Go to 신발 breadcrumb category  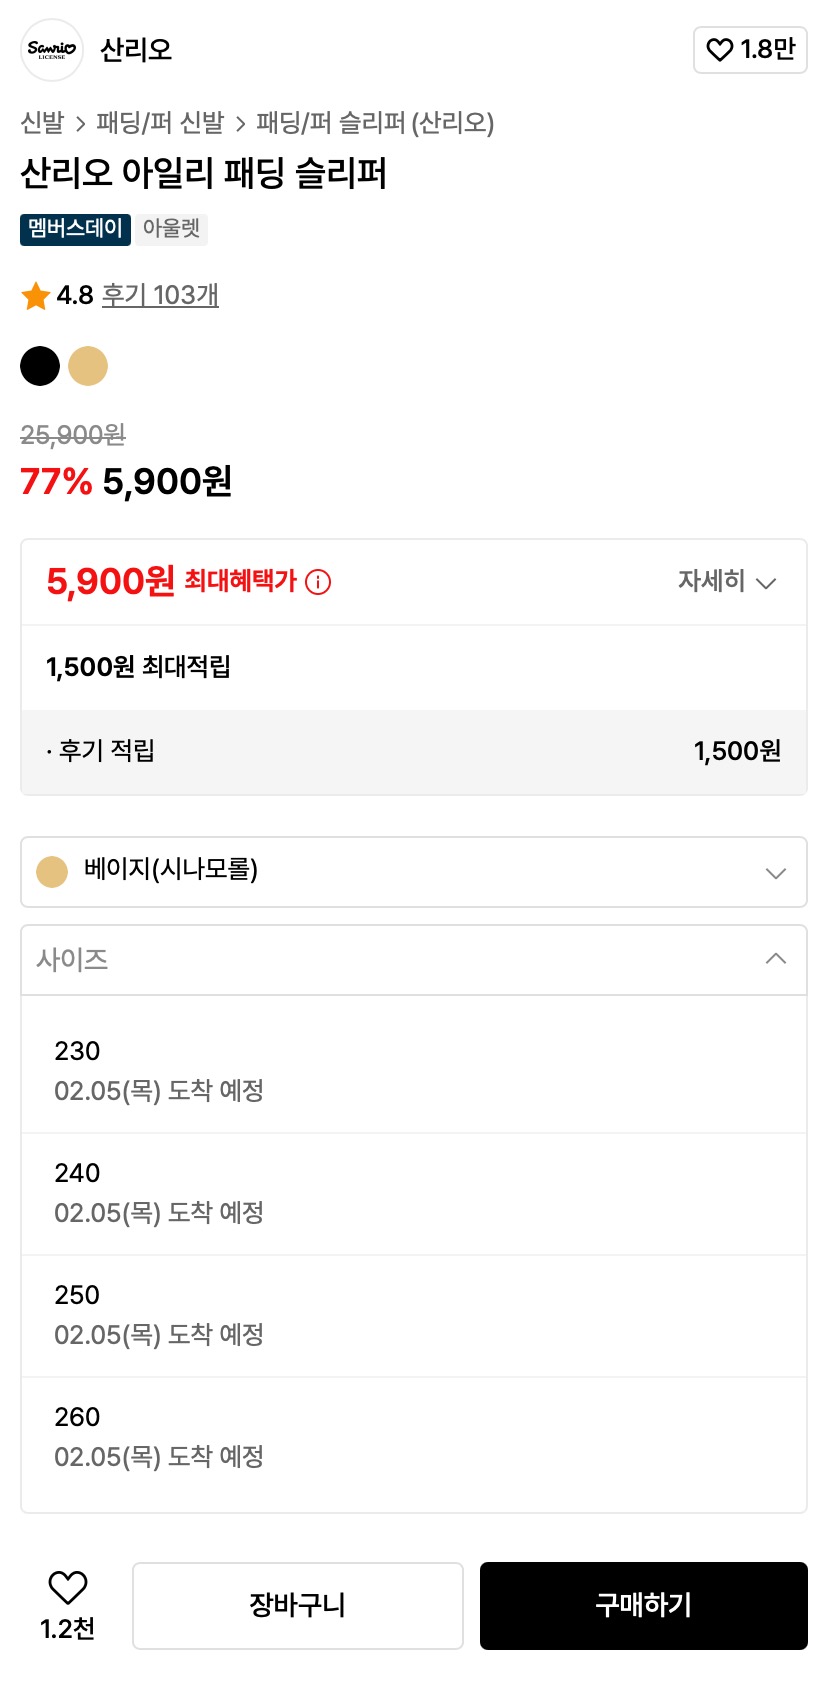click(x=42, y=123)
